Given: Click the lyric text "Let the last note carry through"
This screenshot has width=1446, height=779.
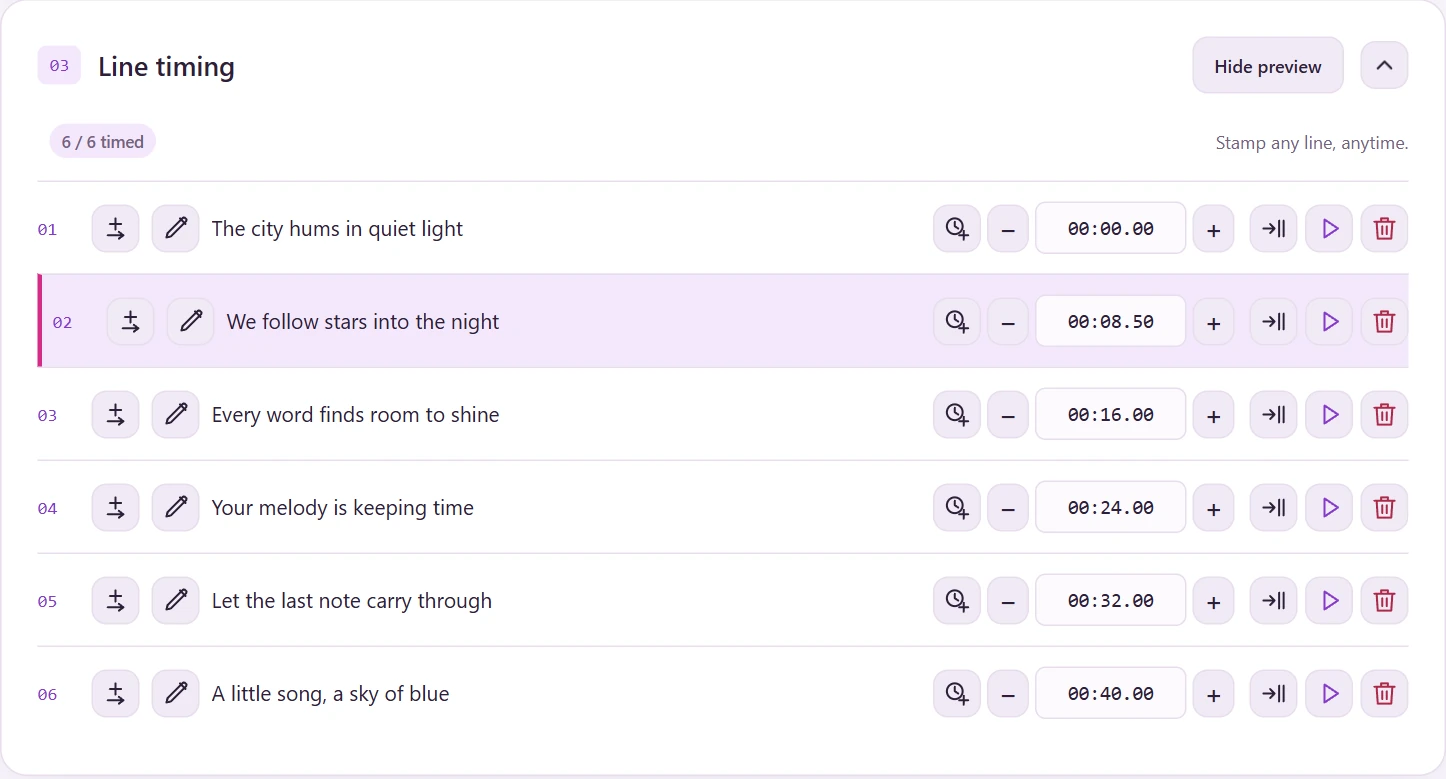Looking at the screenshot, I should [352, 601].
